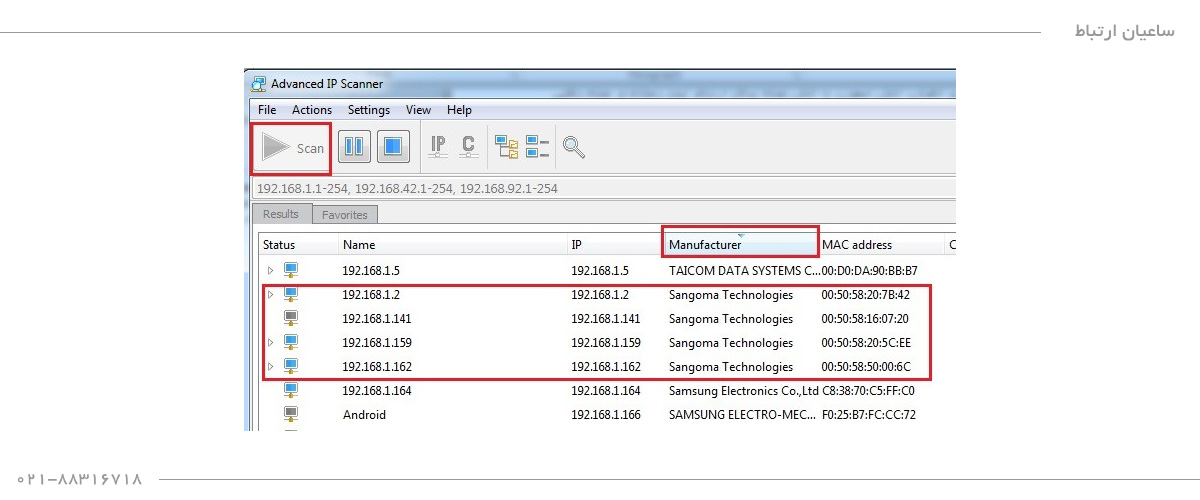Click Sangoma Technologies cell in 192.168.1.159 row
Image resolution: width=1200 pixels, height=500 pixels.
[x=731, y=343]
